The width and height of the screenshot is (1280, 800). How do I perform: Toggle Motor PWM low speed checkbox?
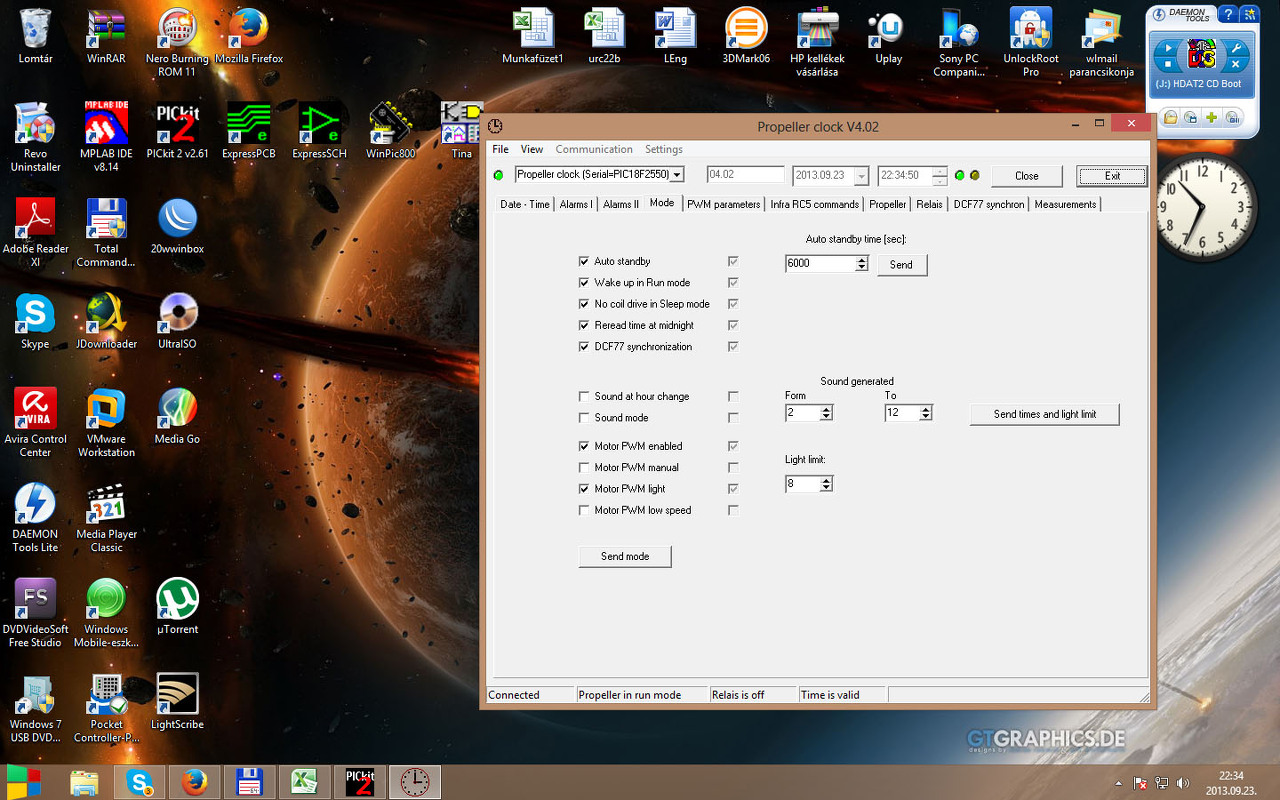584,511
